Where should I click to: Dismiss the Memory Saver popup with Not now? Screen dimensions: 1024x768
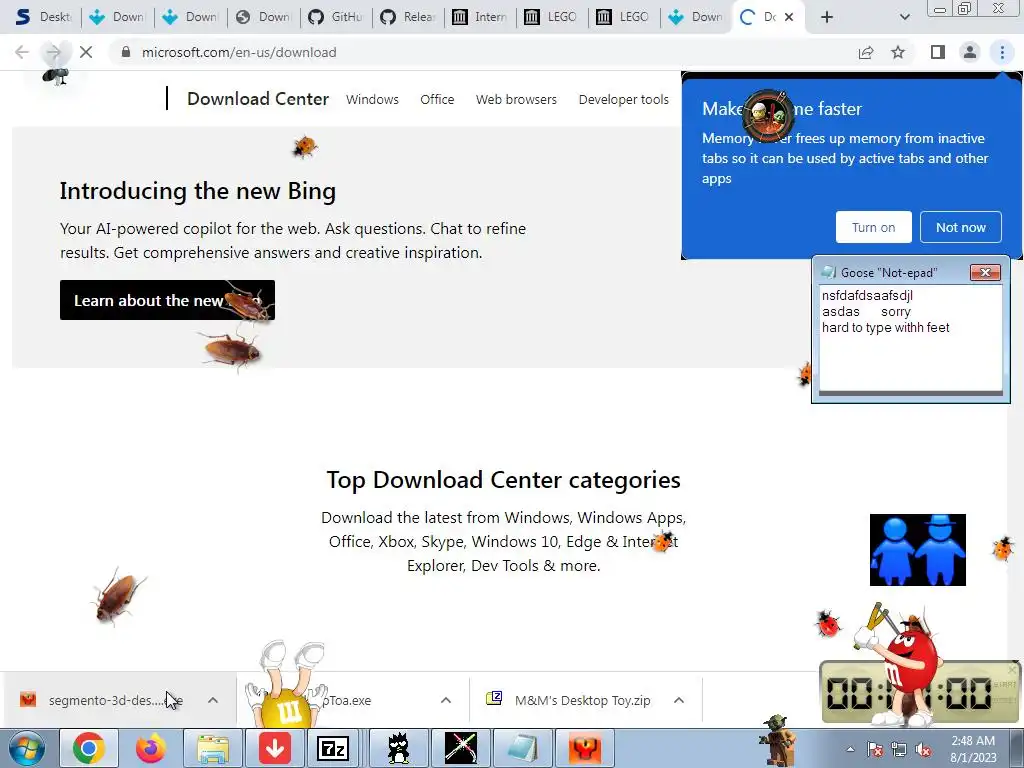pos(961,227)
